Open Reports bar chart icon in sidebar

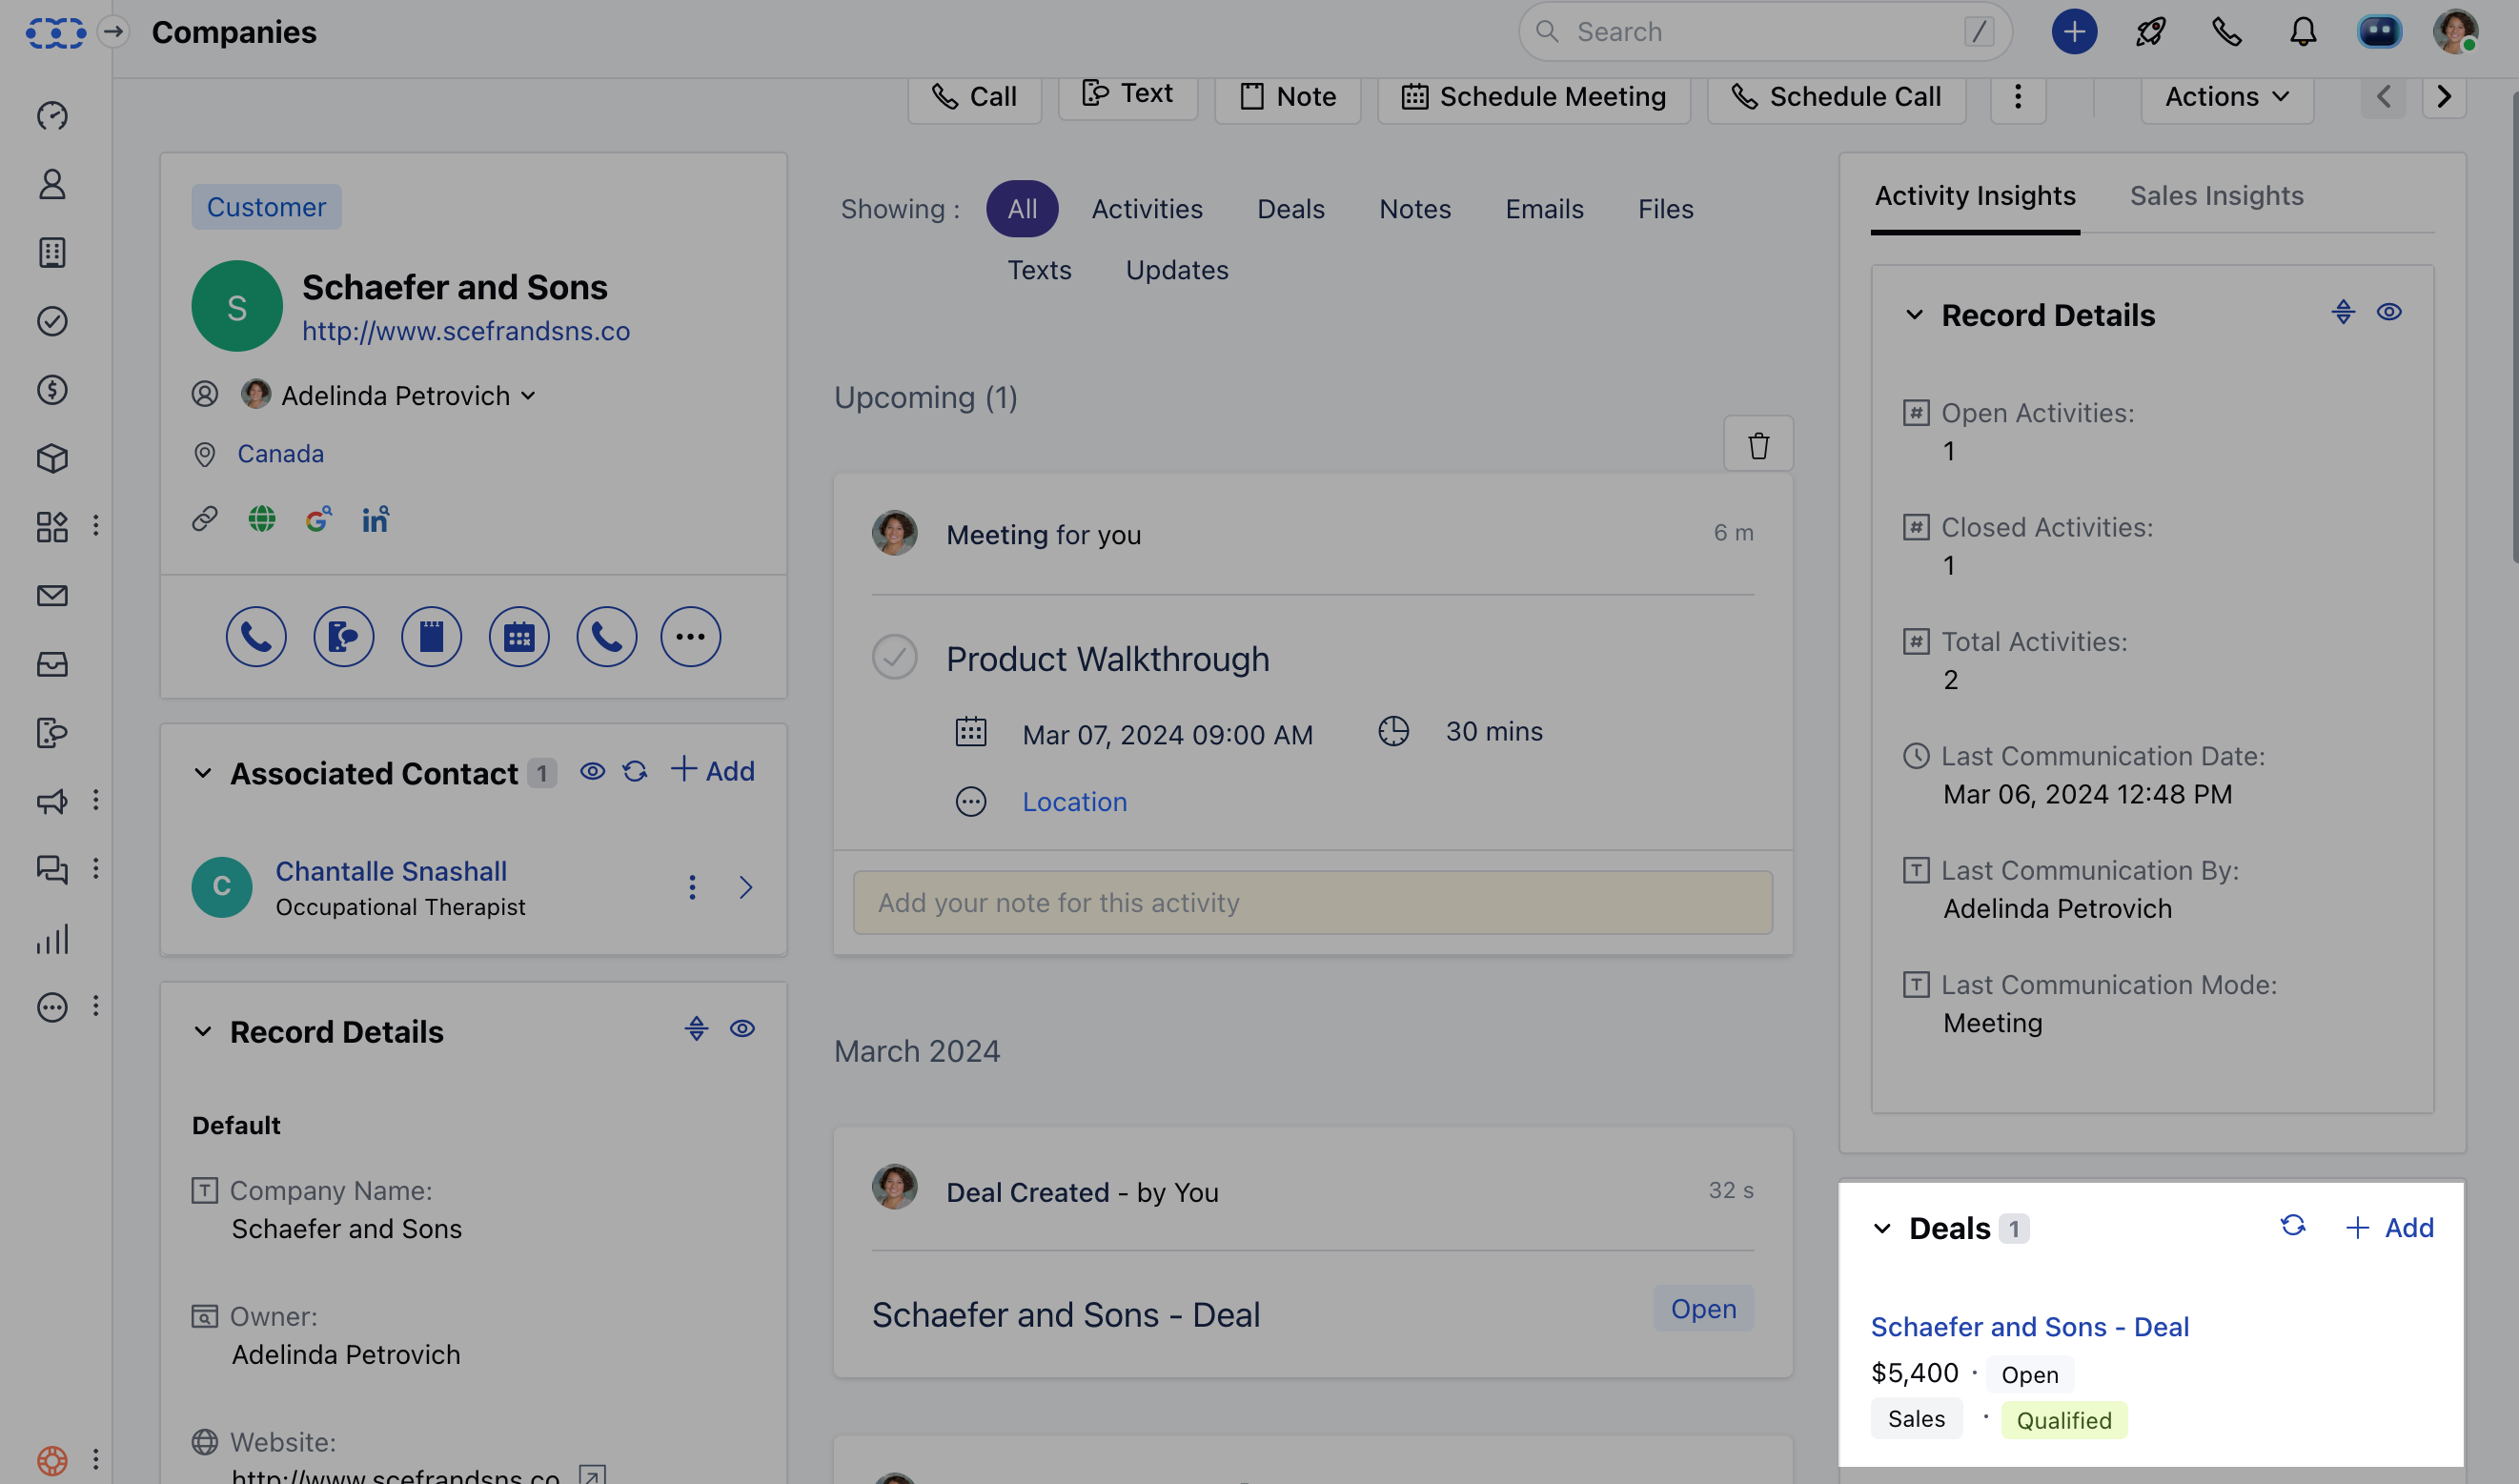pyautogui.click(x=52, y=939)
